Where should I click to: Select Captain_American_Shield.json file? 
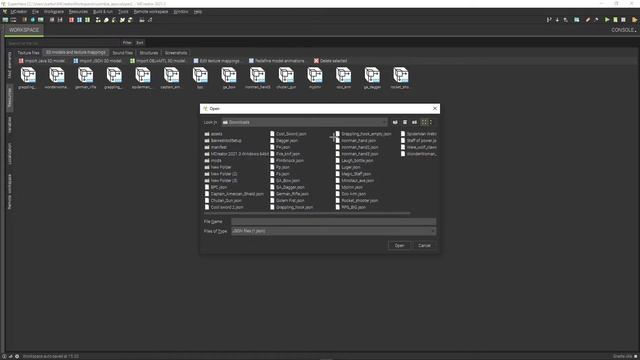coord(234,194)
